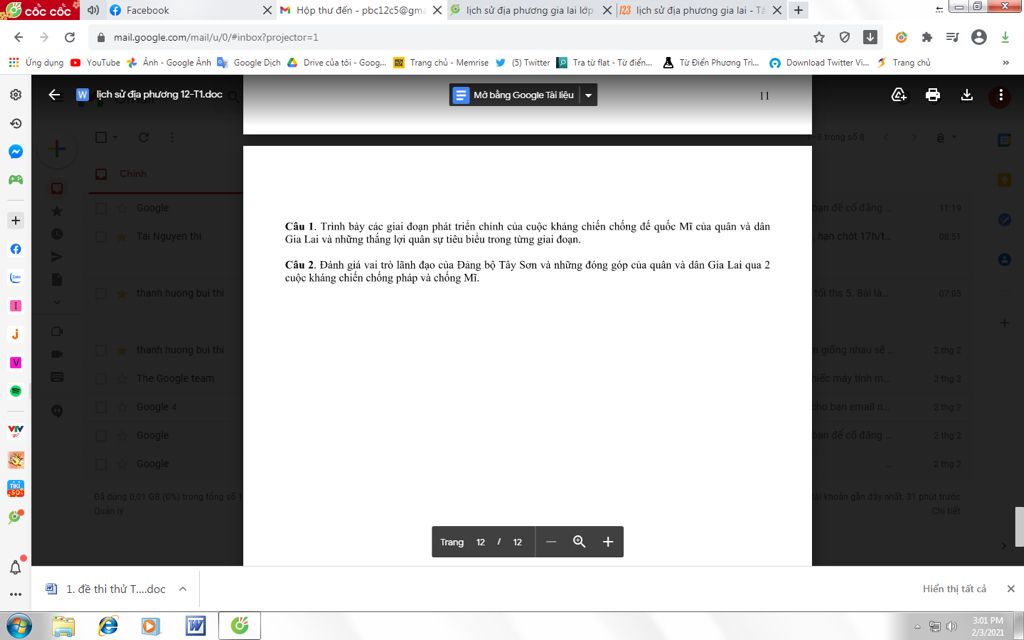Switch to the 123 lịch sử địa phương tab
Viewport: 1024px width, 640px height.
pyautogui.click(x=700, y=10)
